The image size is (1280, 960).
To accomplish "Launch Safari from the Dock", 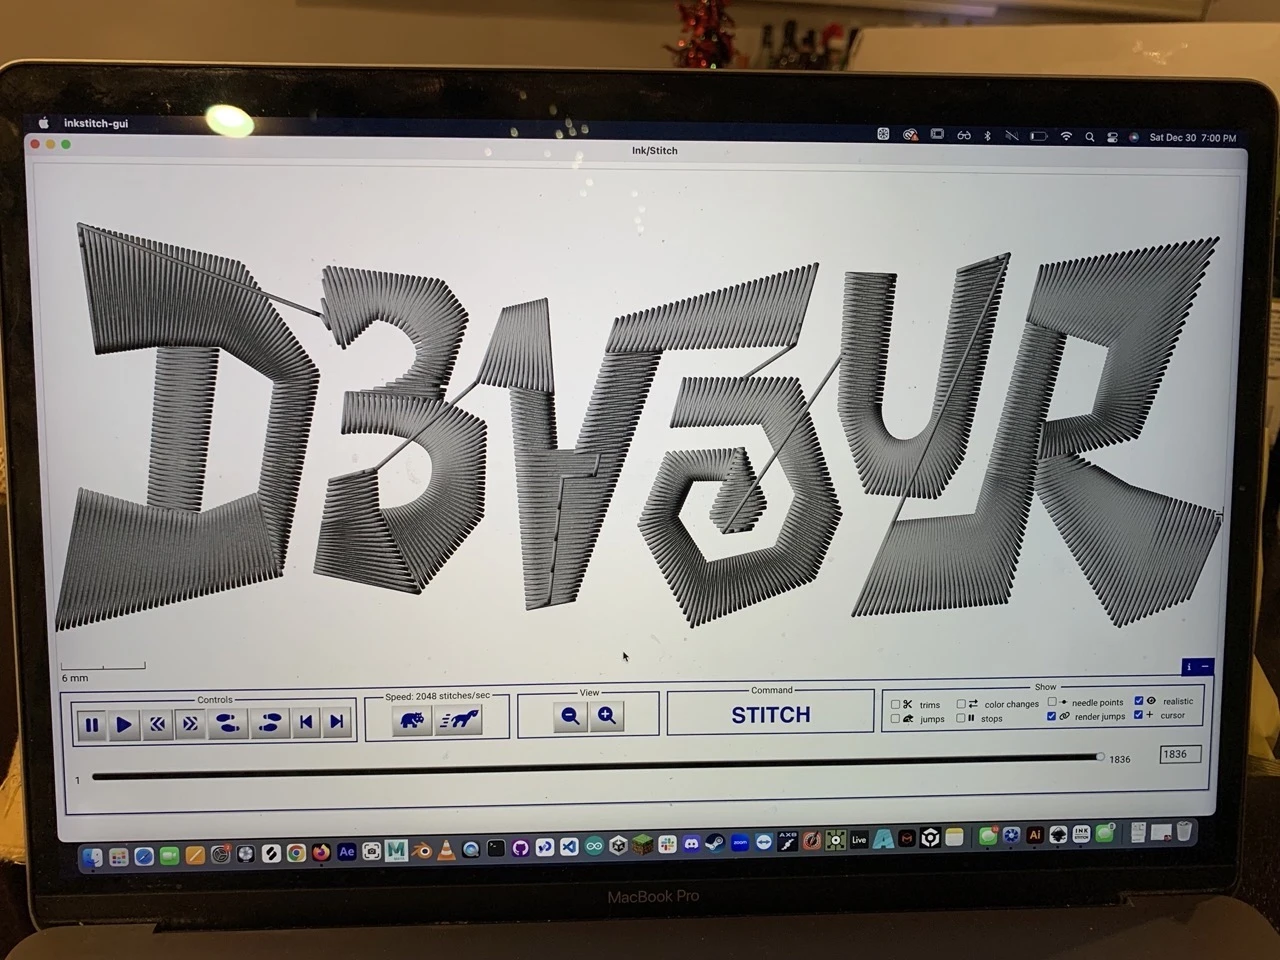I will tap(144, 856).
